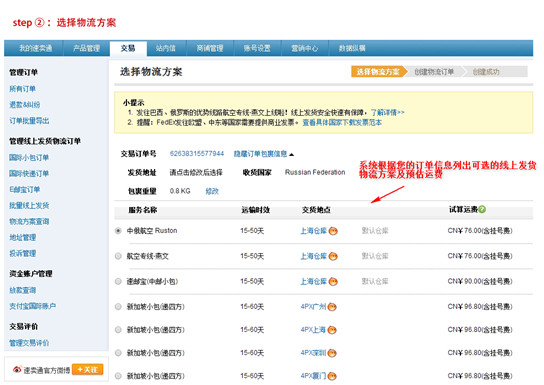Open 交易 tab
544x385 pixels.
pos(128,48)
